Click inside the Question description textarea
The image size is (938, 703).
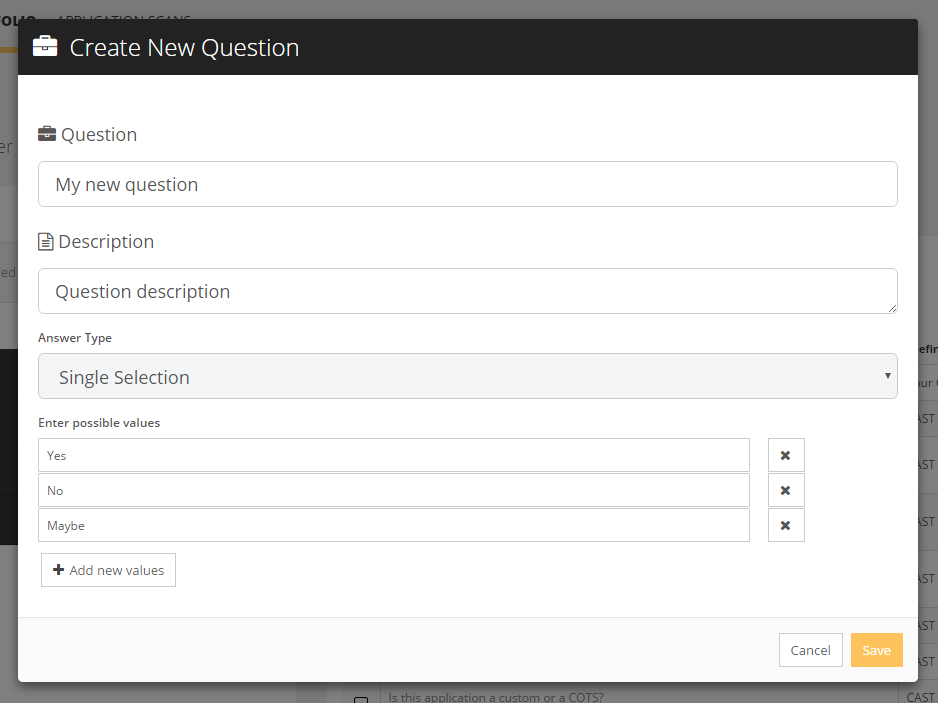pos(467,291)
